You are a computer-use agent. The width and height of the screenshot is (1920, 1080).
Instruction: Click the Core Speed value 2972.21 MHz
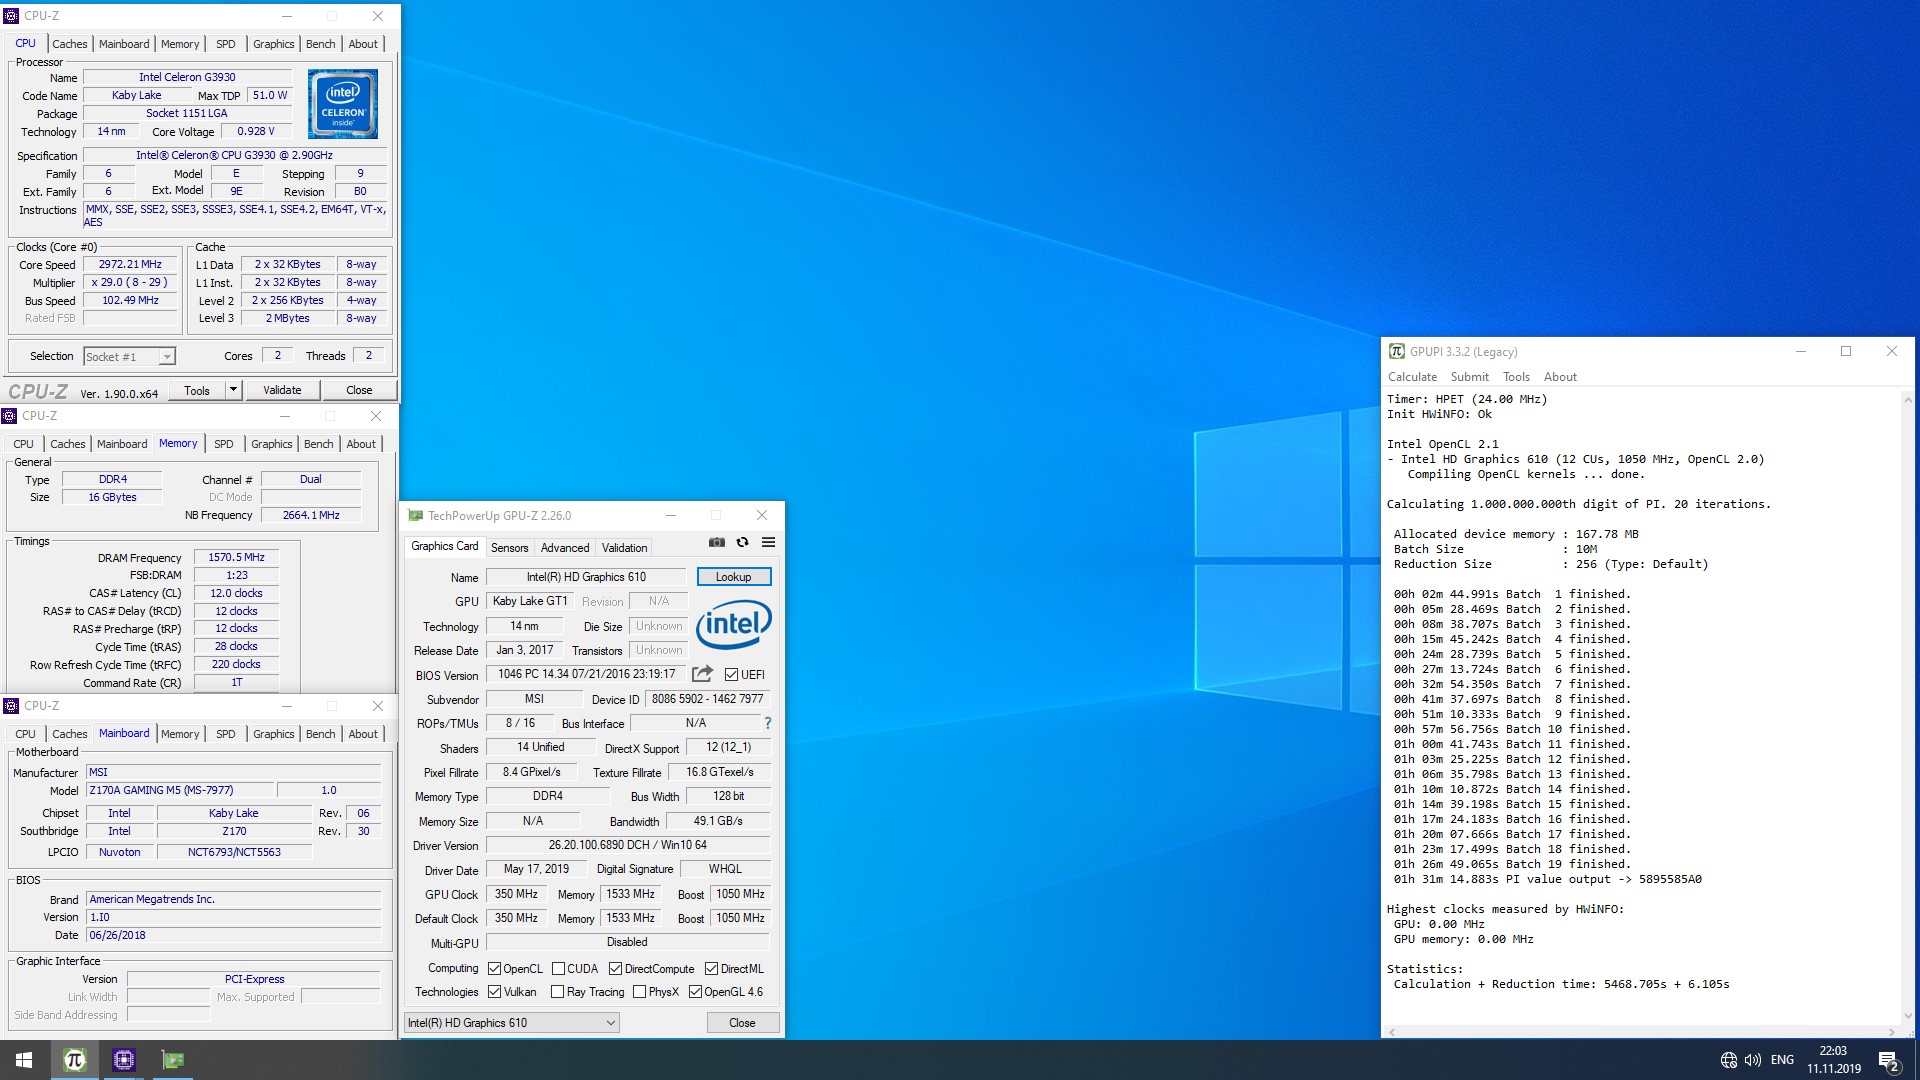click(130, 264)
